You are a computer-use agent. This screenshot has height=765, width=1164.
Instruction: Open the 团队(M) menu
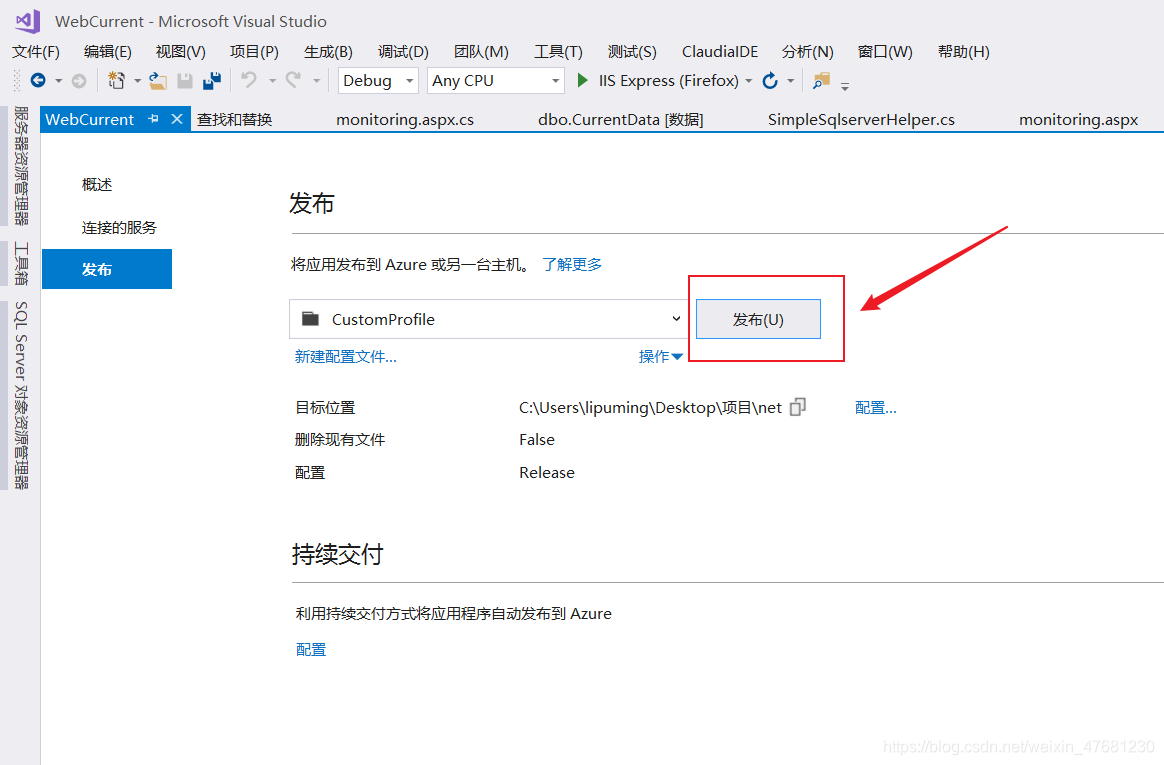(481, 52)
